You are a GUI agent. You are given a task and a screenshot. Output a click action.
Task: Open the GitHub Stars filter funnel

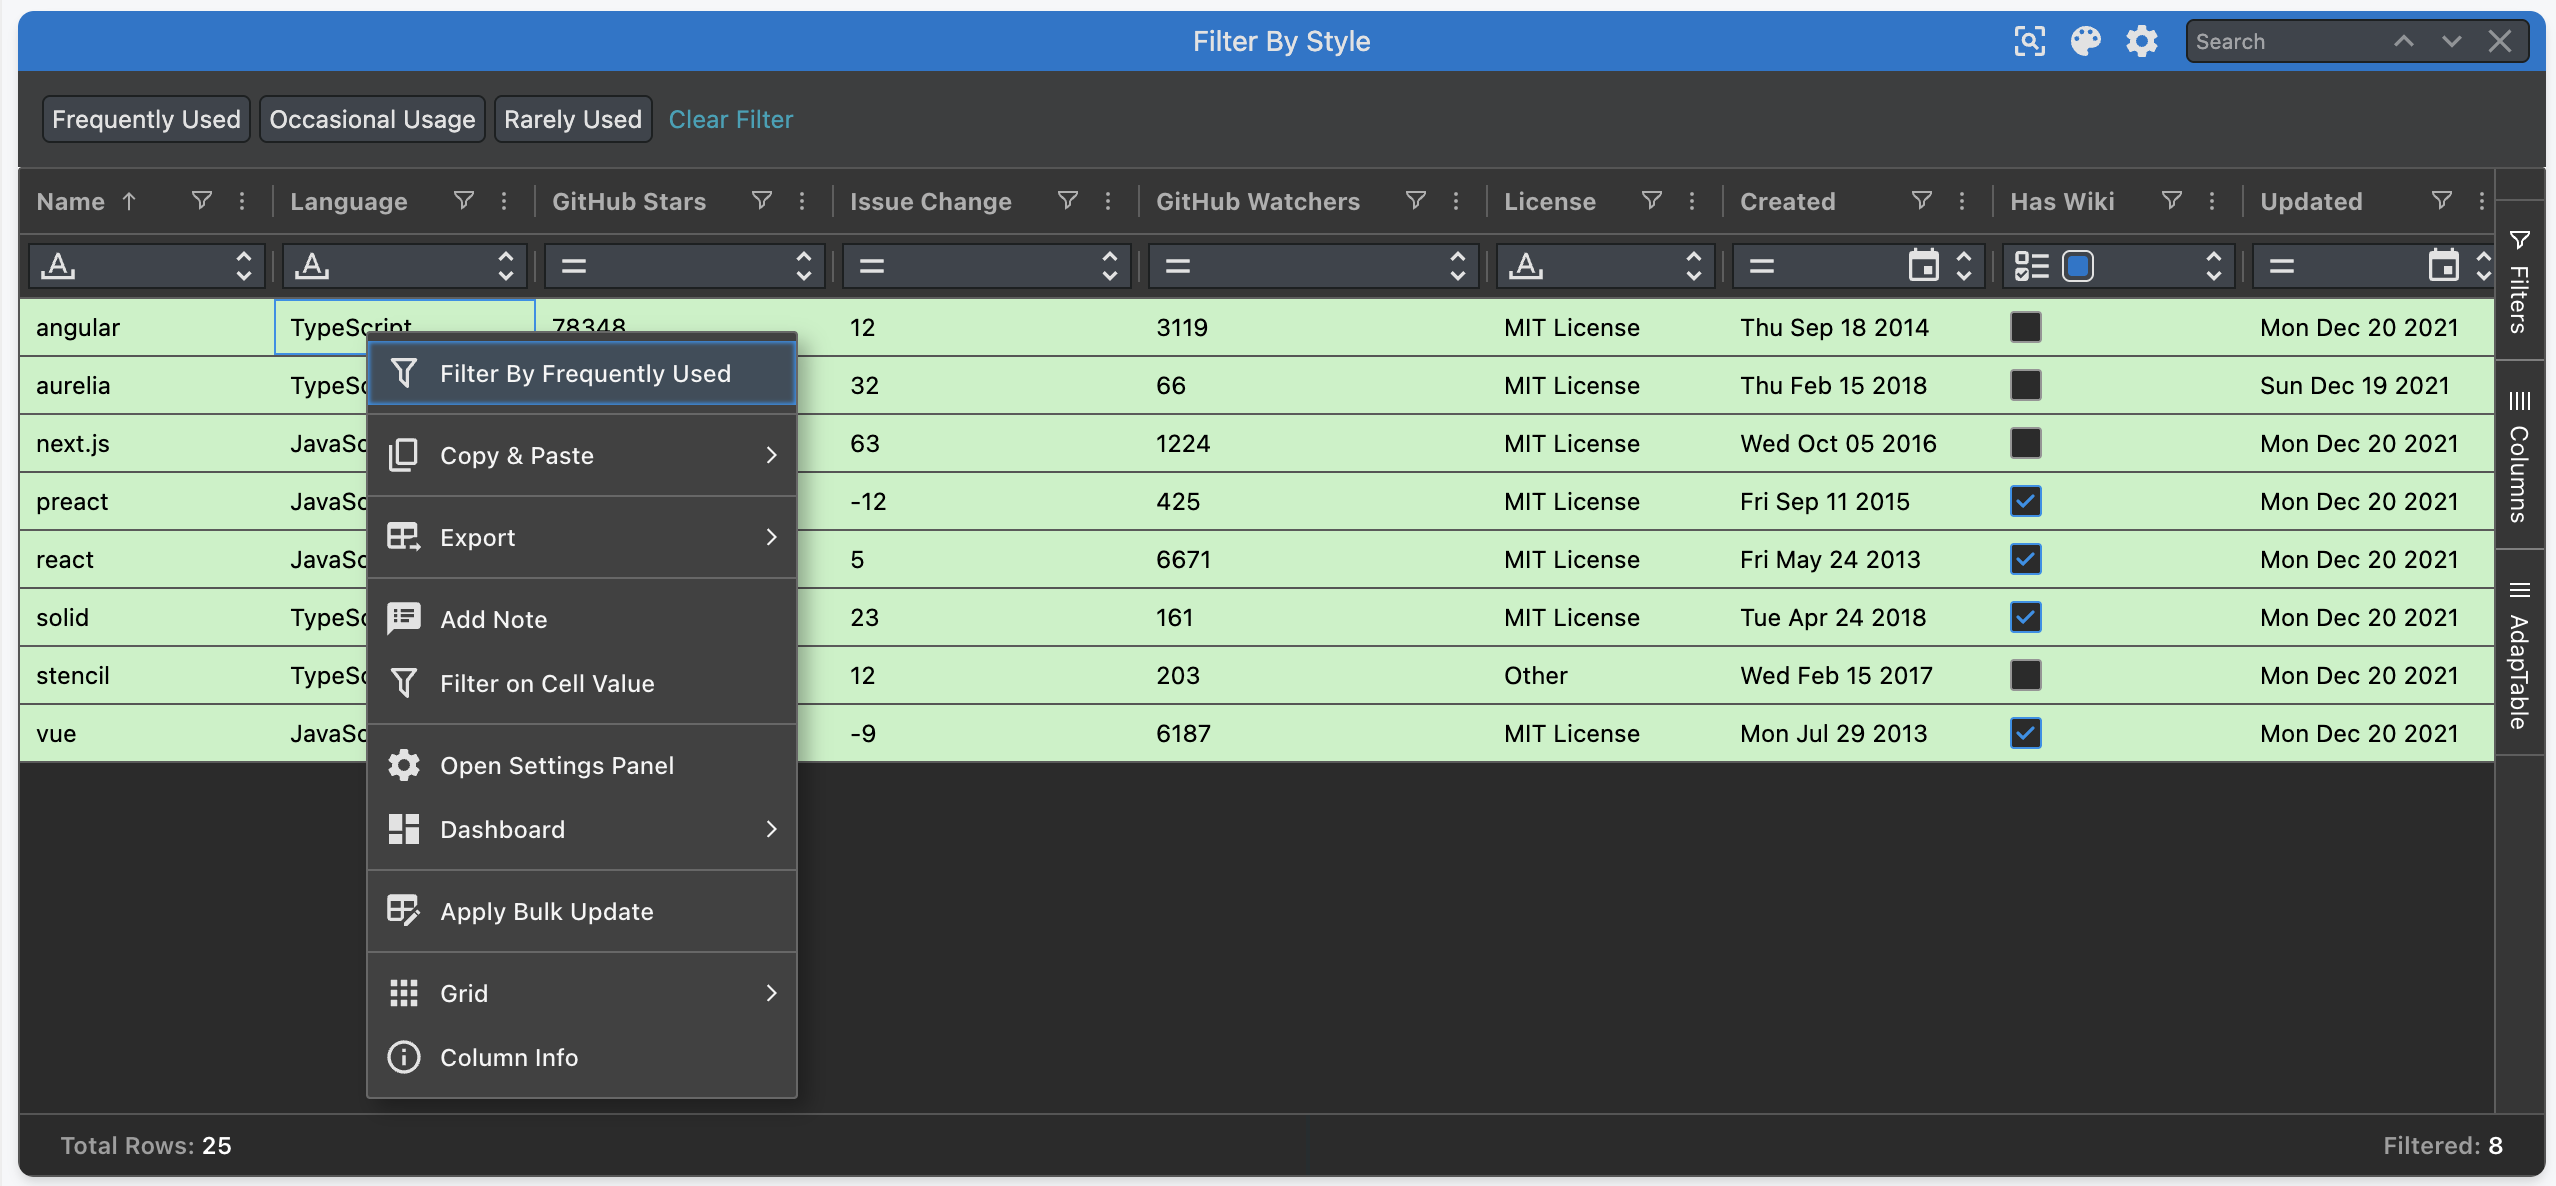pos(762,201)
